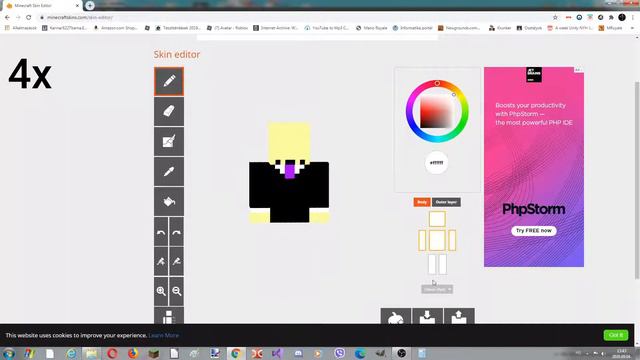Toggle the torso part in body diagram
This screenshot has height=360, width=640.
437,240
